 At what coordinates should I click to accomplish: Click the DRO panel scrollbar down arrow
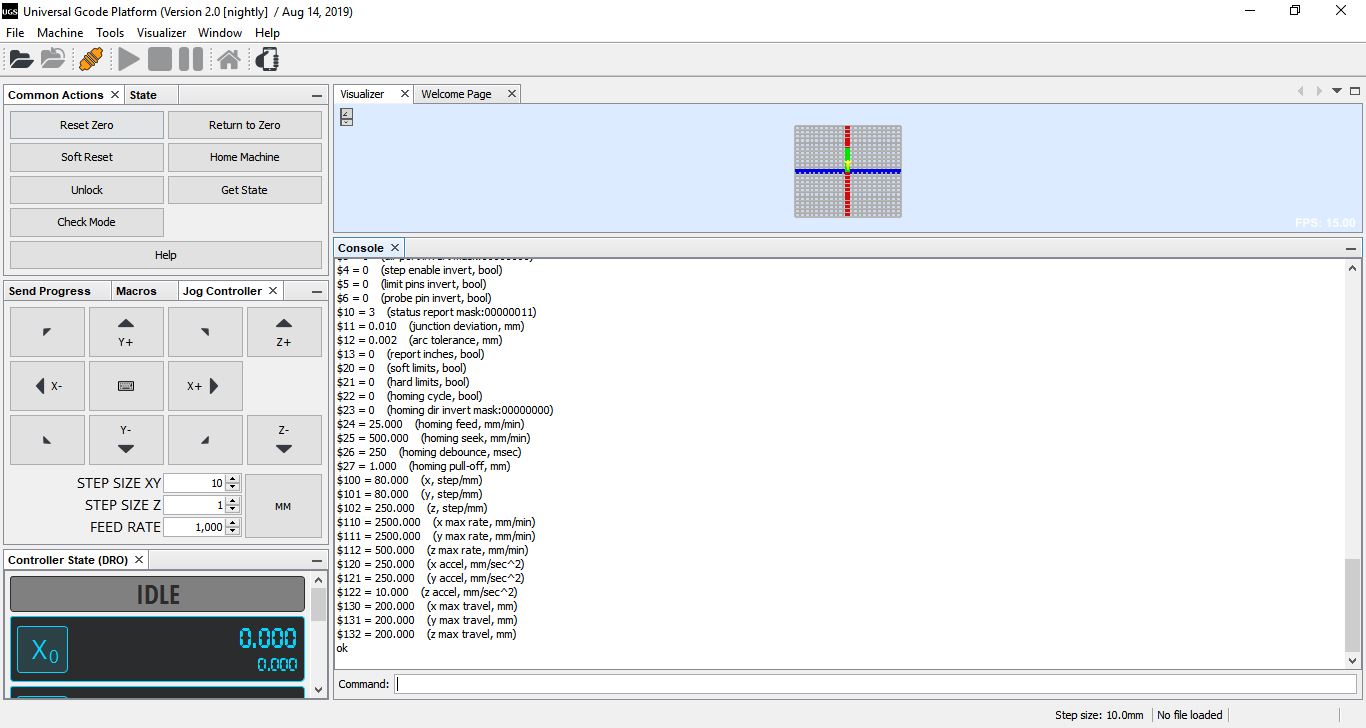click(319, 689)
